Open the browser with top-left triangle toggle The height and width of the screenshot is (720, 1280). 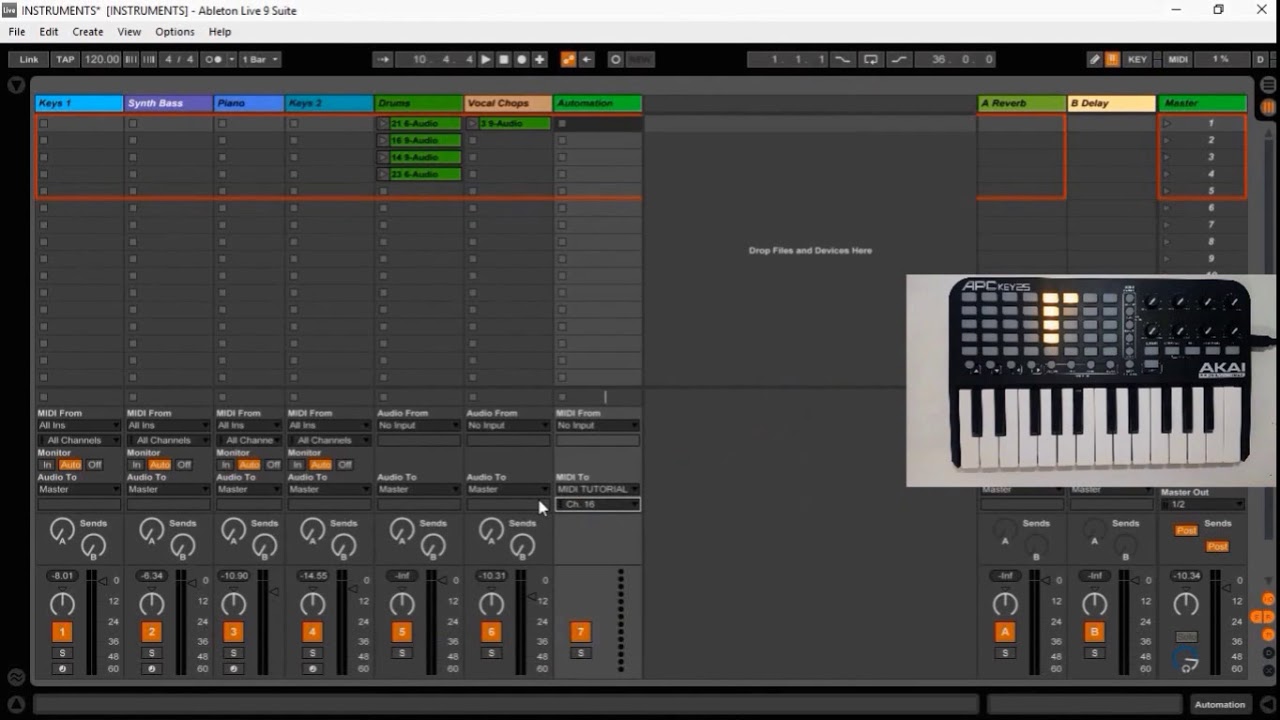click(x=16, y=86)
